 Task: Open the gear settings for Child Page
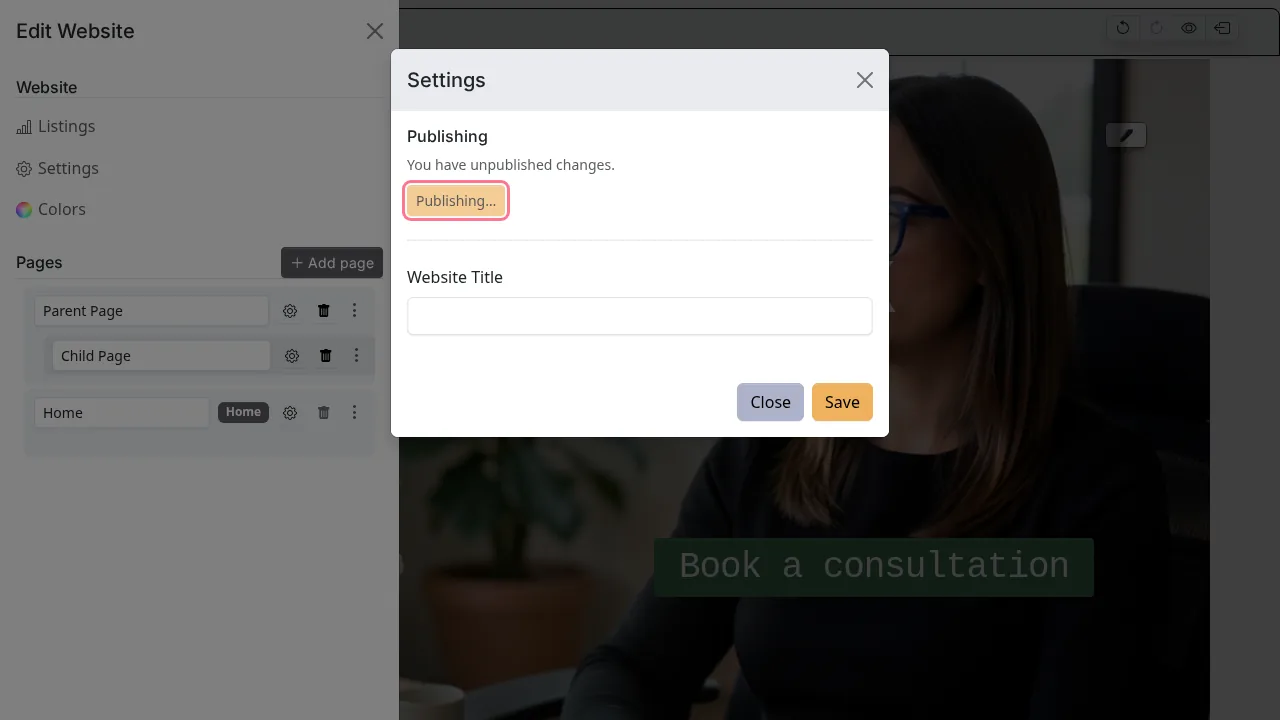(x=292, y=356)
